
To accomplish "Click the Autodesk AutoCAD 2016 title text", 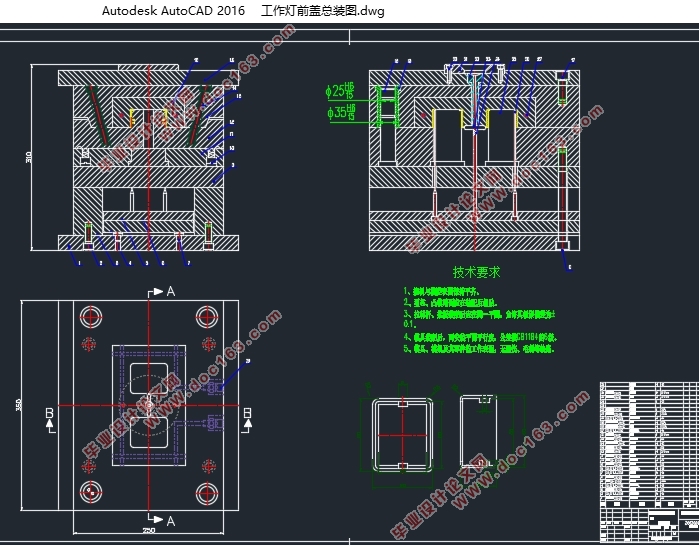I will point(173,11).
